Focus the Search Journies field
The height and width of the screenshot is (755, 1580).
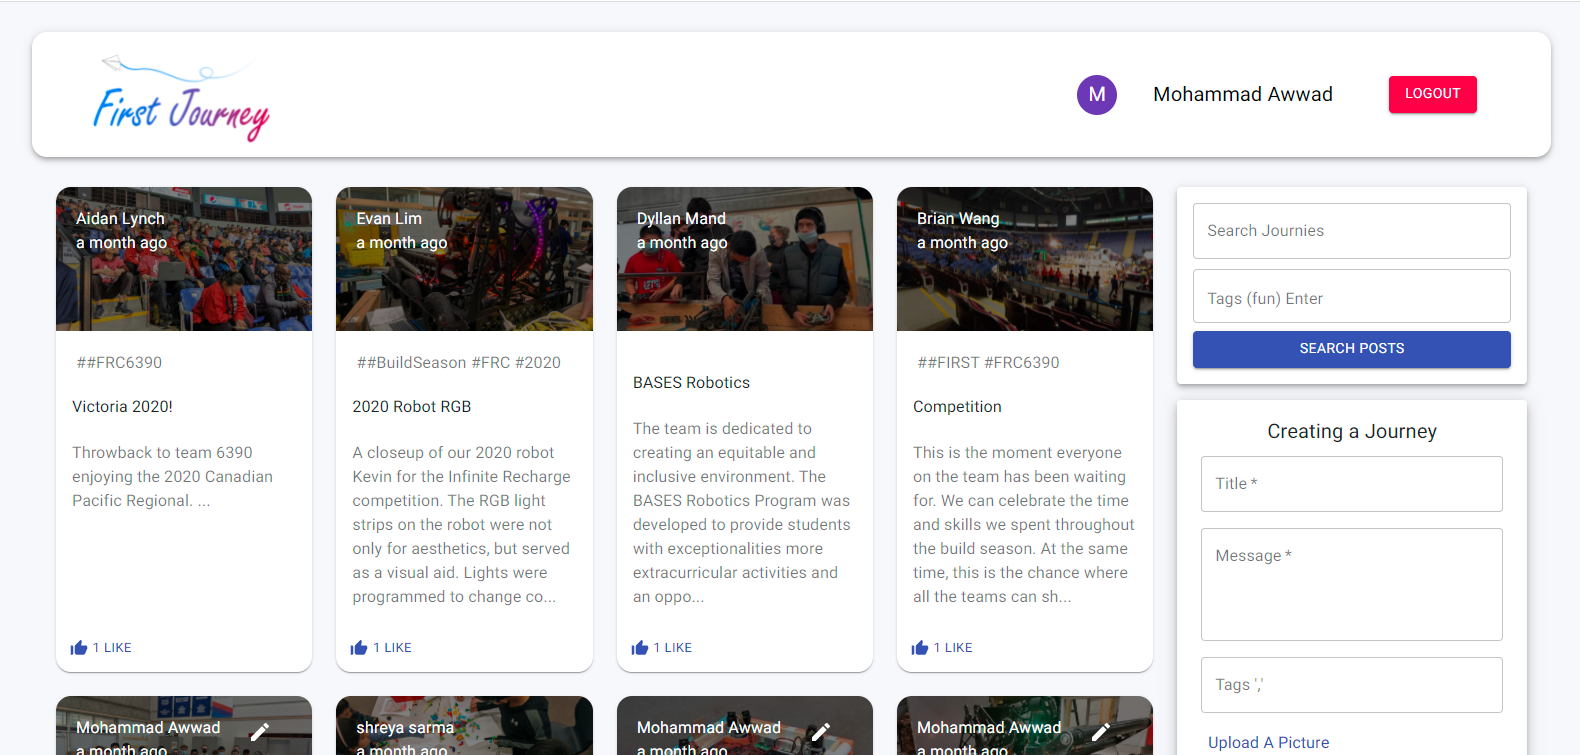pos(1352,231)
